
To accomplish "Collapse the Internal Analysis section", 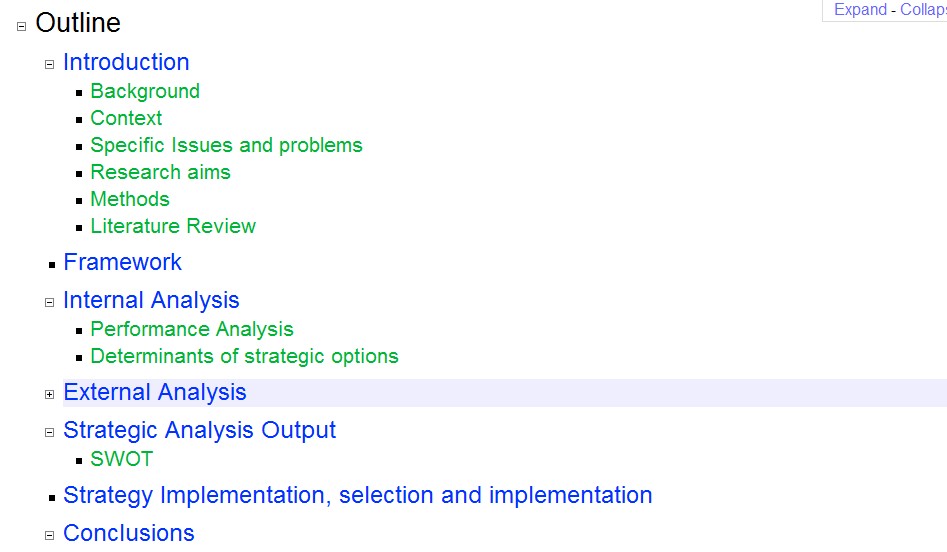I will [50, 303].
